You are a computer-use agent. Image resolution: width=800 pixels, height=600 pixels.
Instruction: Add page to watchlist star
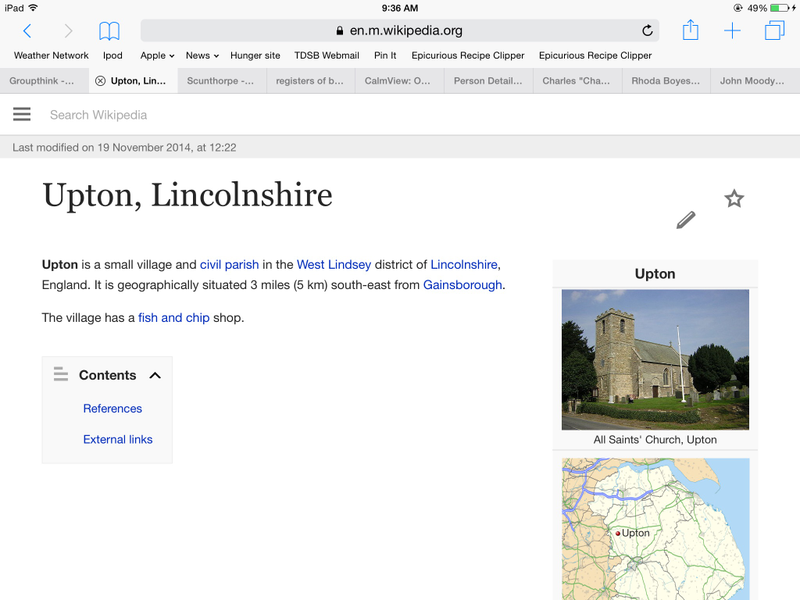tap(734, 198)
